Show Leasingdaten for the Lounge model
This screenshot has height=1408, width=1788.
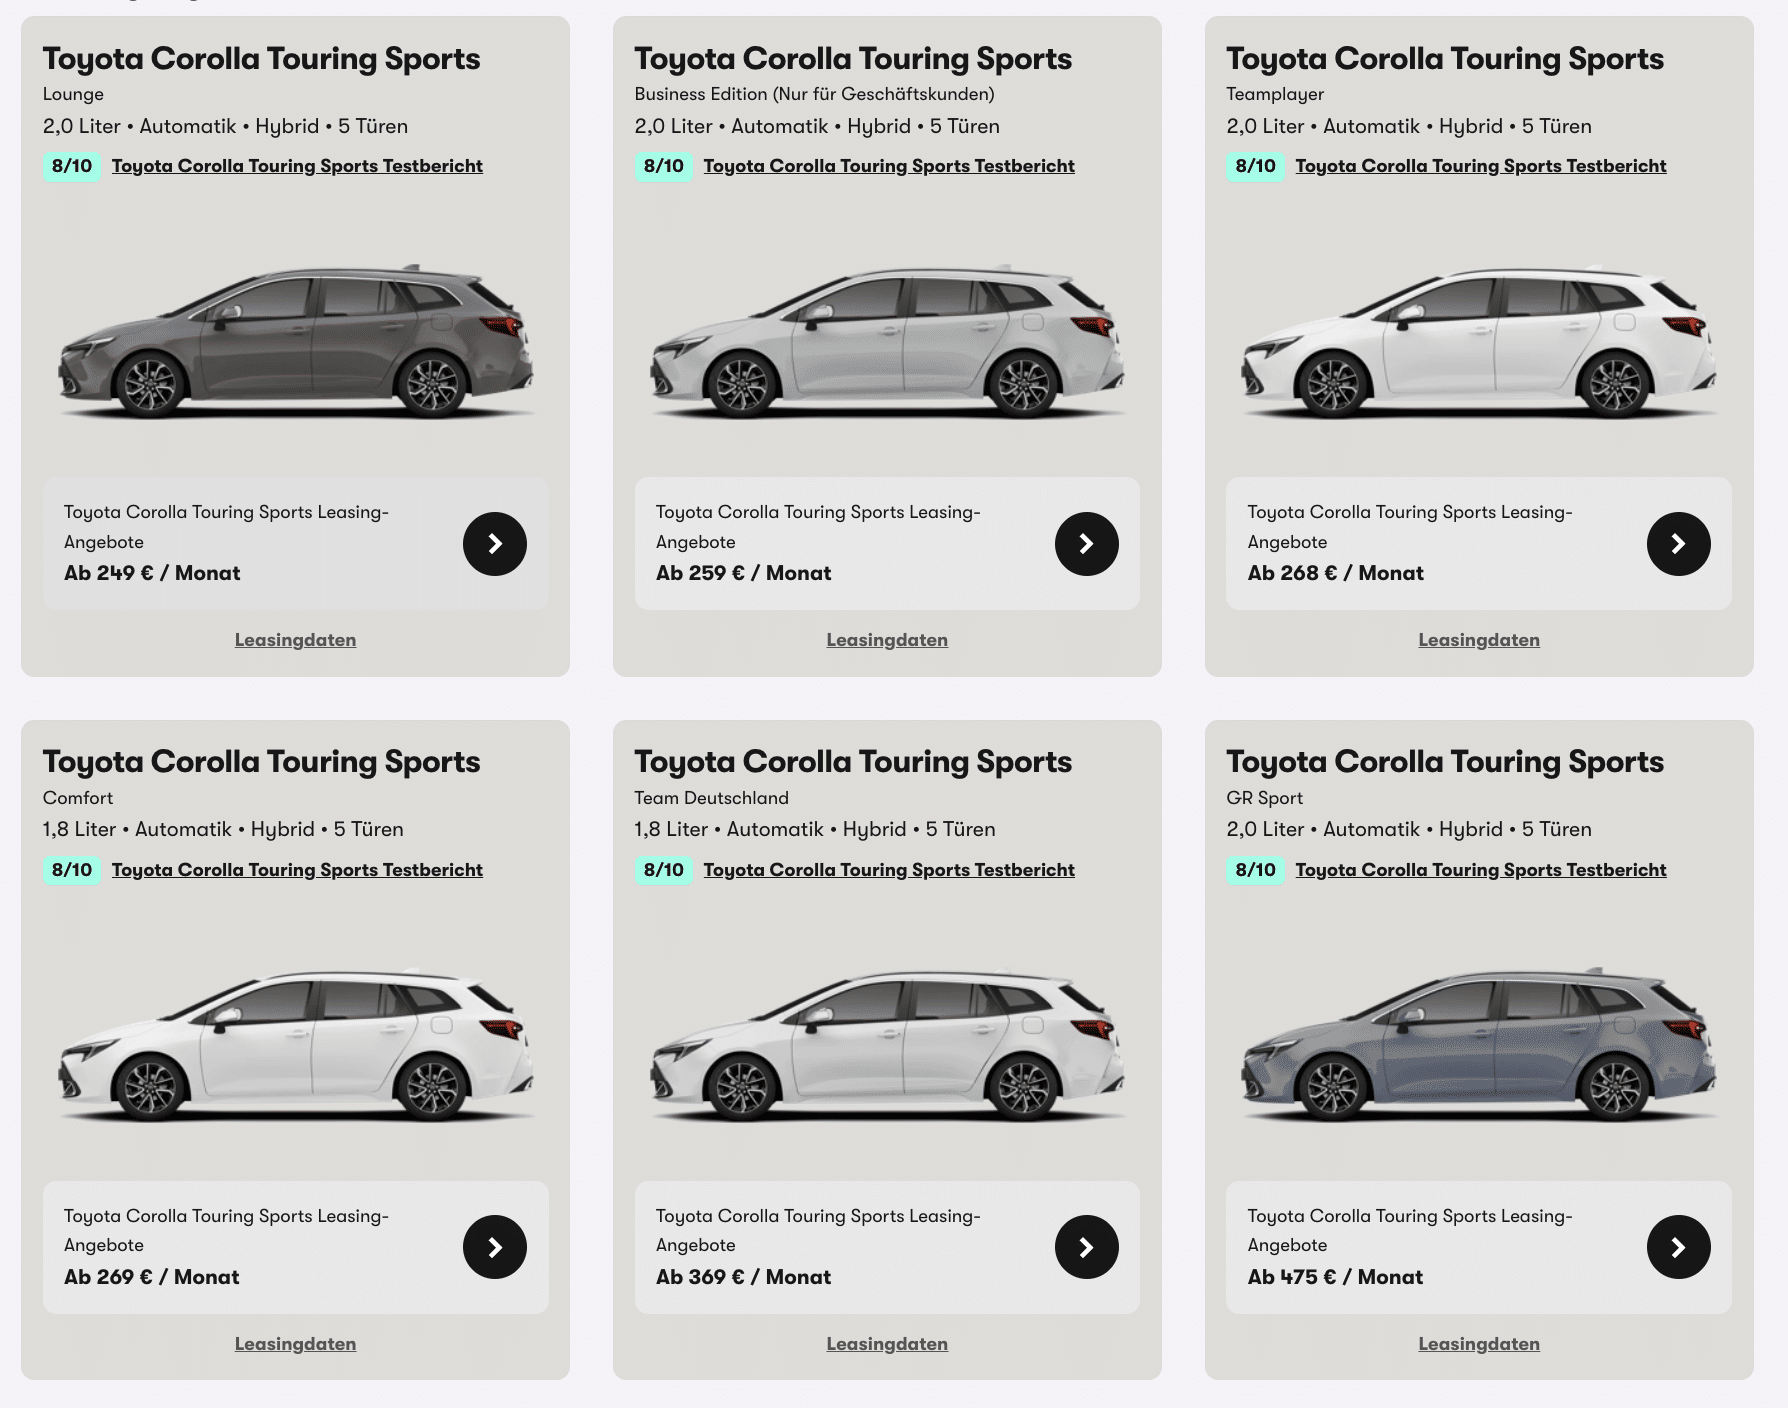(295, 640)
